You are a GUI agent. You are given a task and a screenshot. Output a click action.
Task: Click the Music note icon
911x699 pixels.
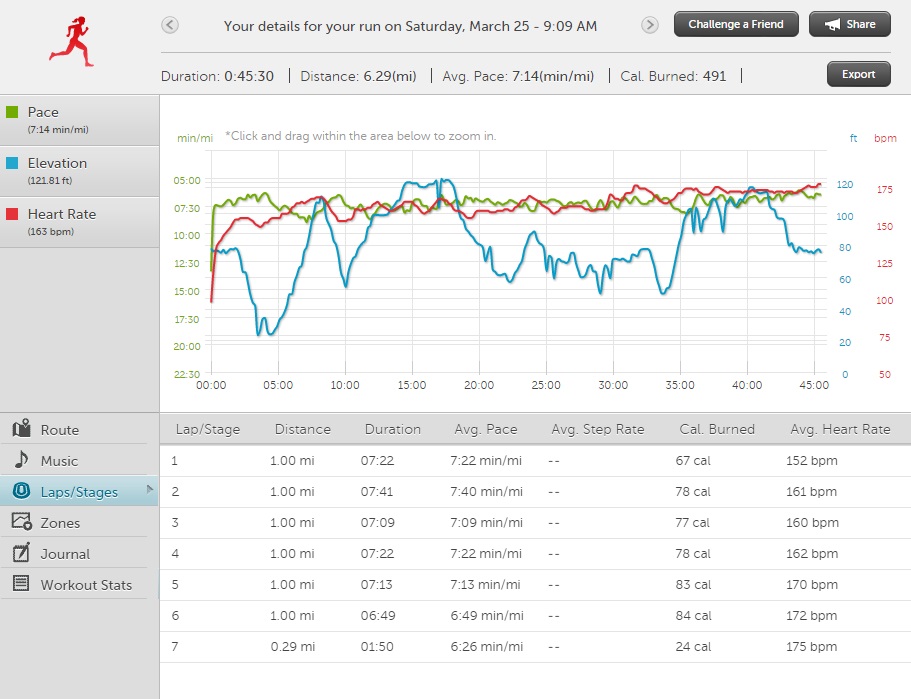click(21, 460)
